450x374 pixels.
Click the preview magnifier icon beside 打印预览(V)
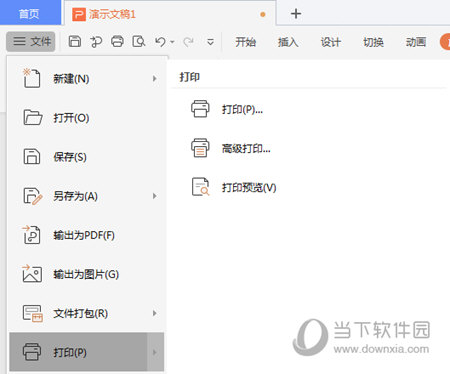click(x=201, y=187)
